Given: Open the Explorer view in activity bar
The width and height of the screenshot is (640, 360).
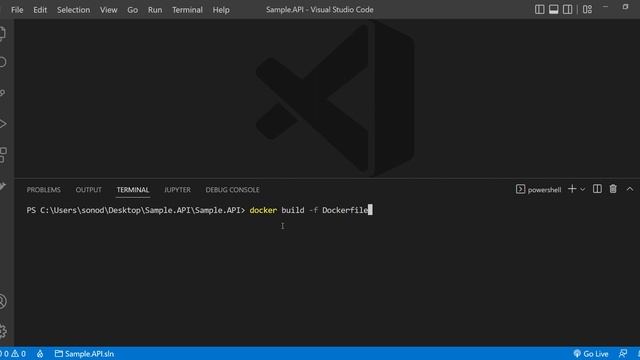Looking at the screenshot, I should (3, 33).
